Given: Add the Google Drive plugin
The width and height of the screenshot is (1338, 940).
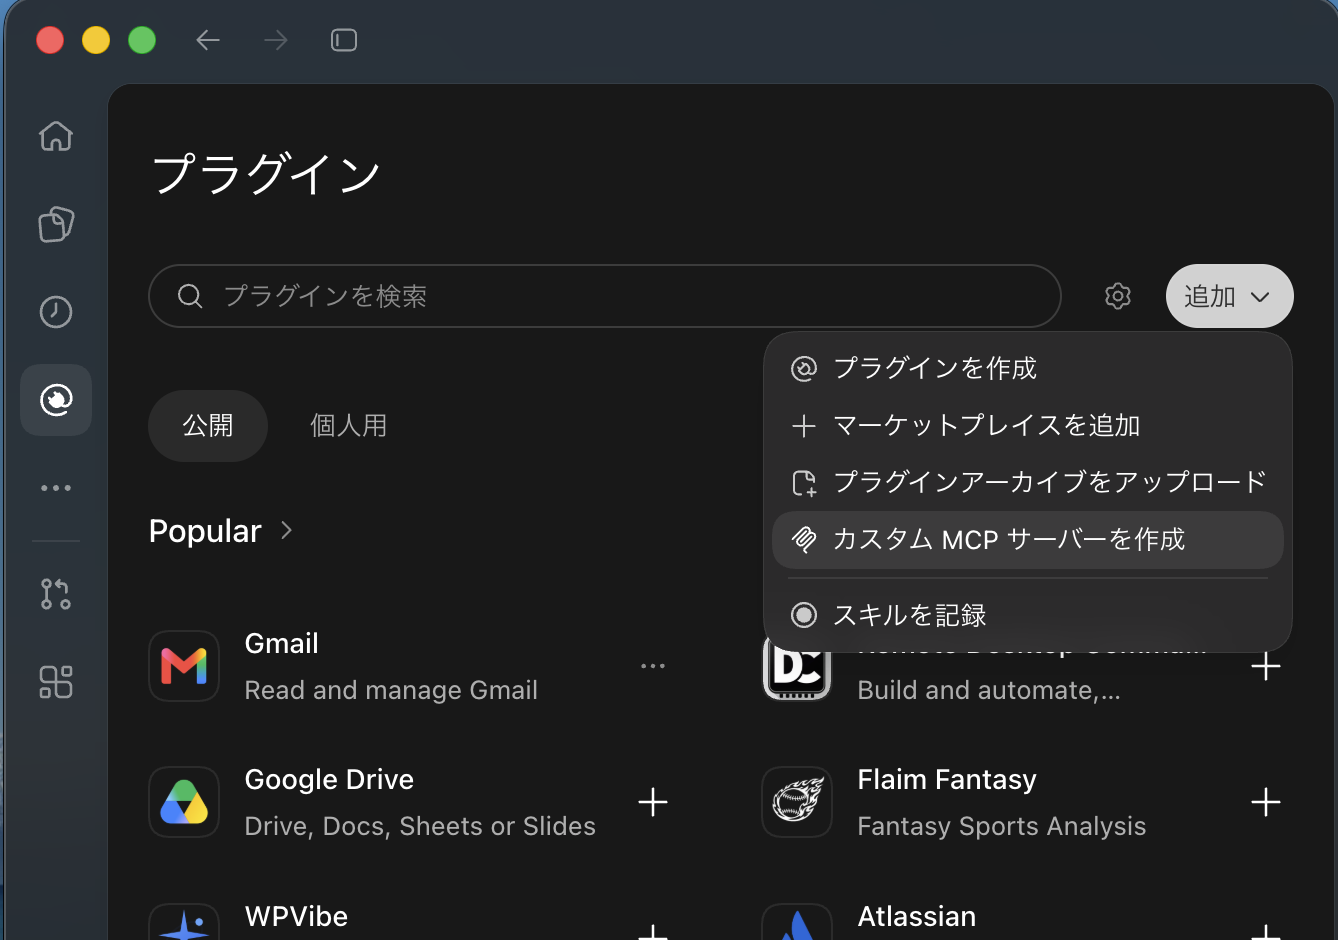Looking at the screenshot, I should click(x=653, y=802).
